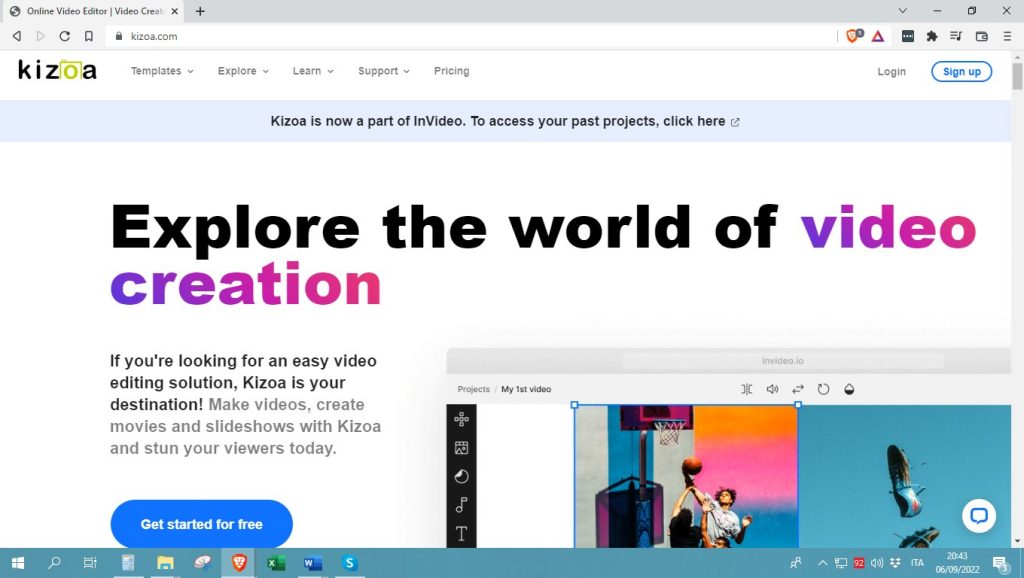Click the Sign up button
This screenshot has width=1024, height=578.
pos(960,71)
